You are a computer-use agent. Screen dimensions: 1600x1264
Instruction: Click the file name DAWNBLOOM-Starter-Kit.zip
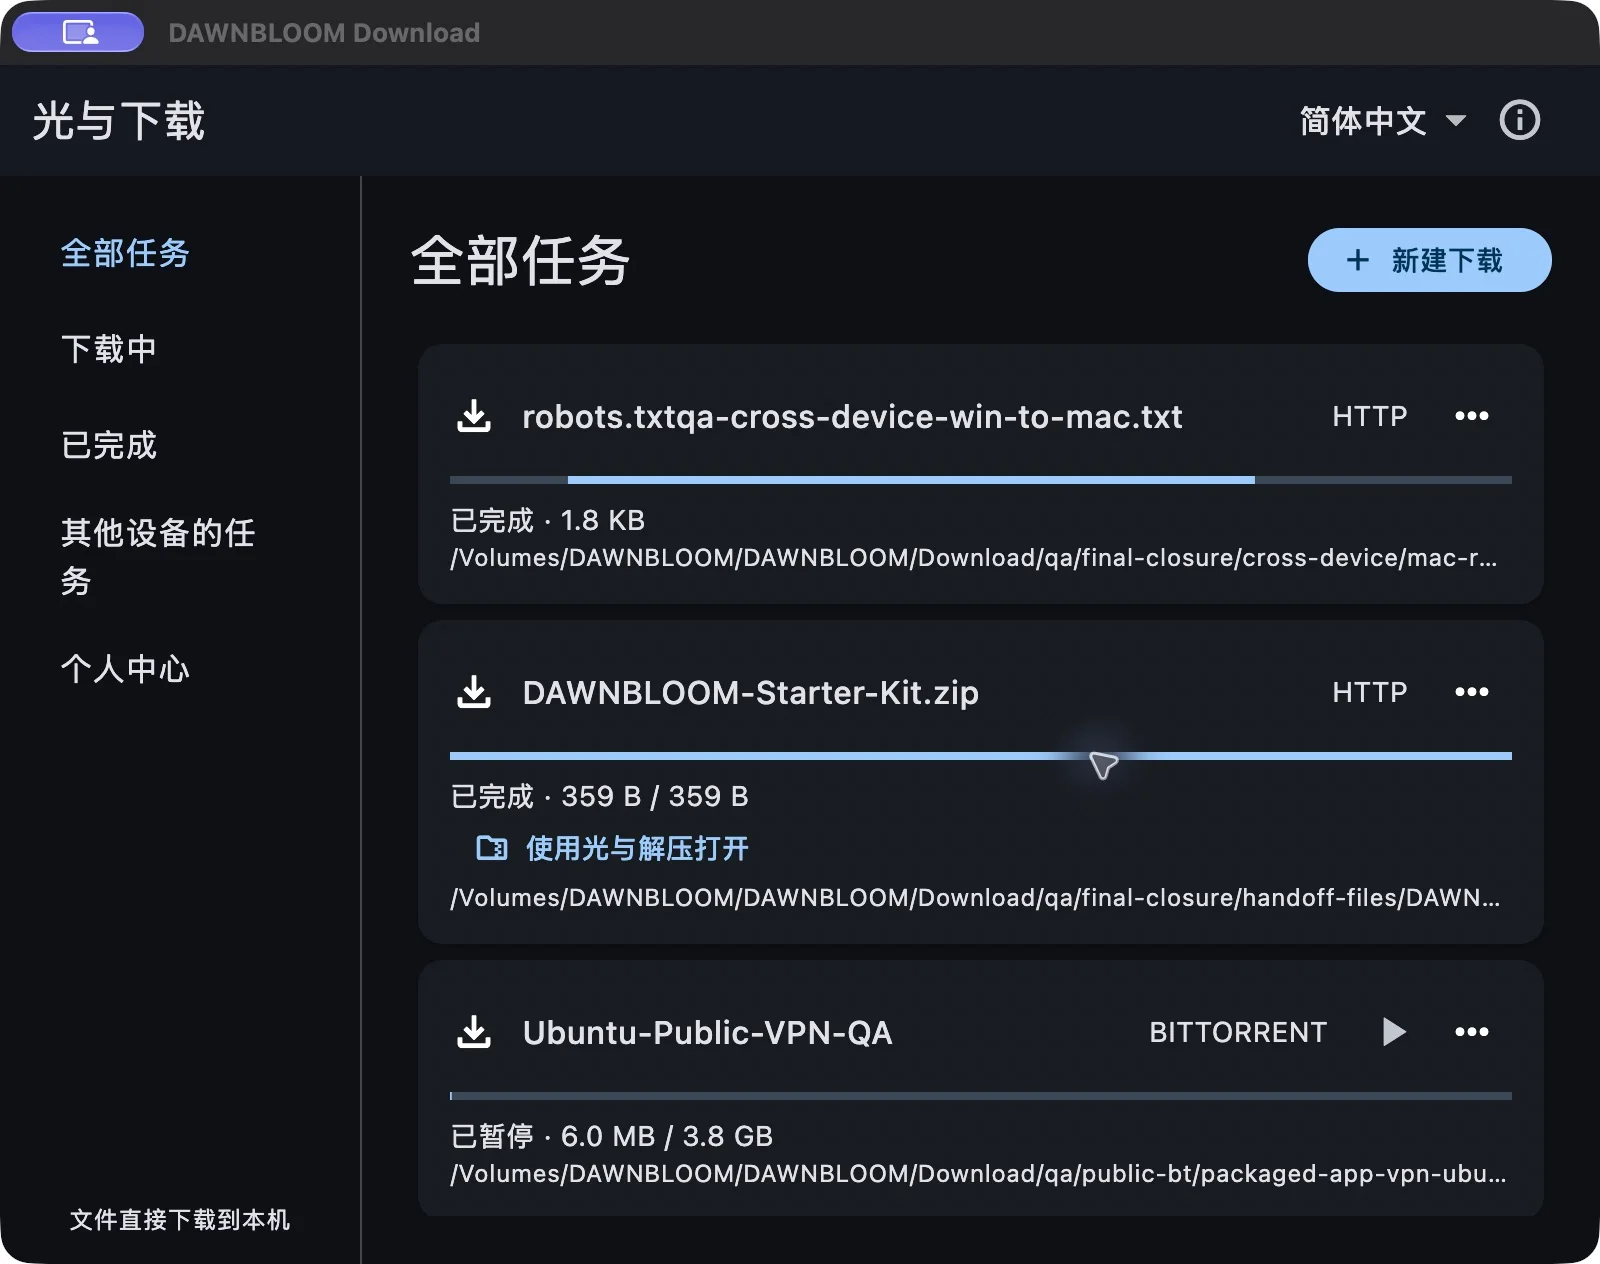click(750, 692)
